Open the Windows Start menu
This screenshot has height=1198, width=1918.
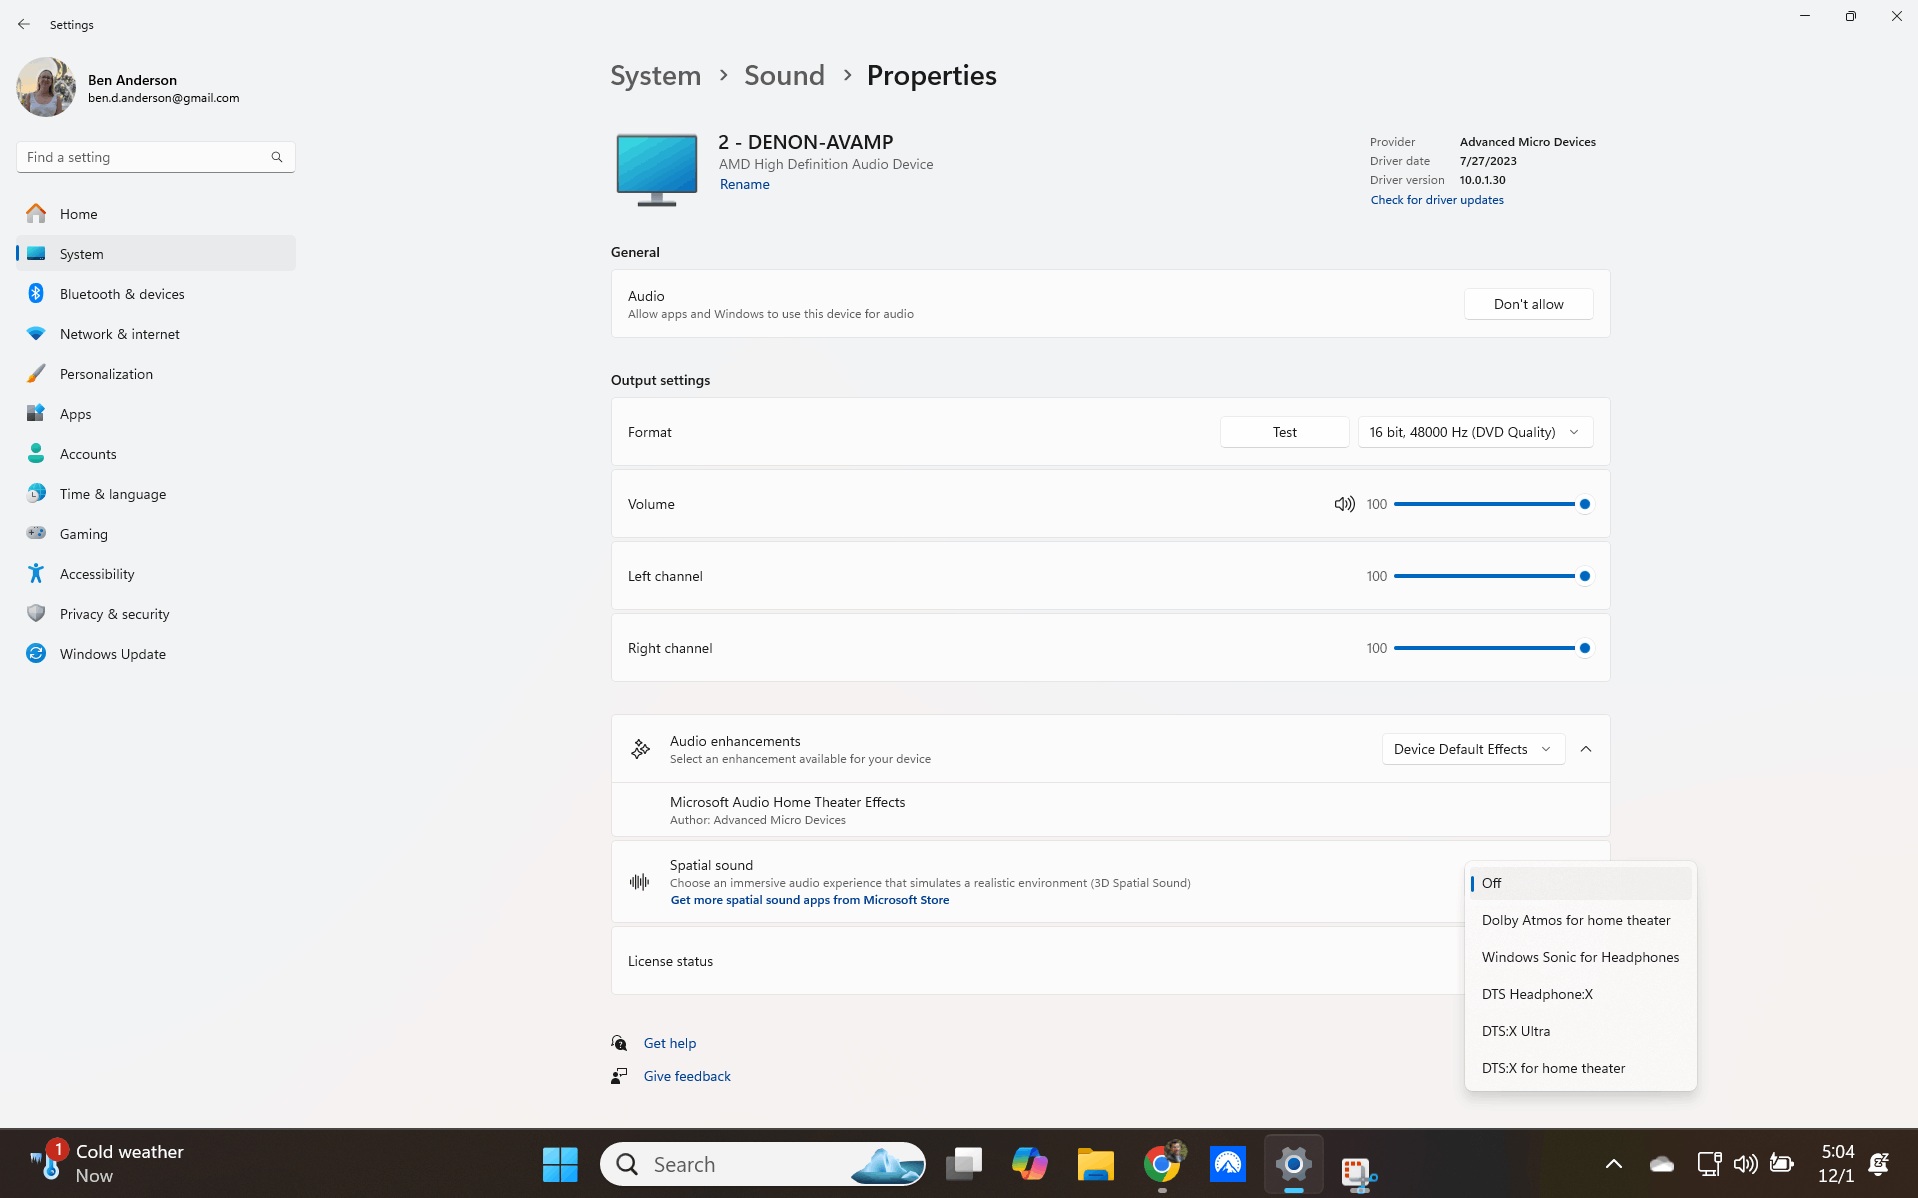click(x=560, y=1165)
